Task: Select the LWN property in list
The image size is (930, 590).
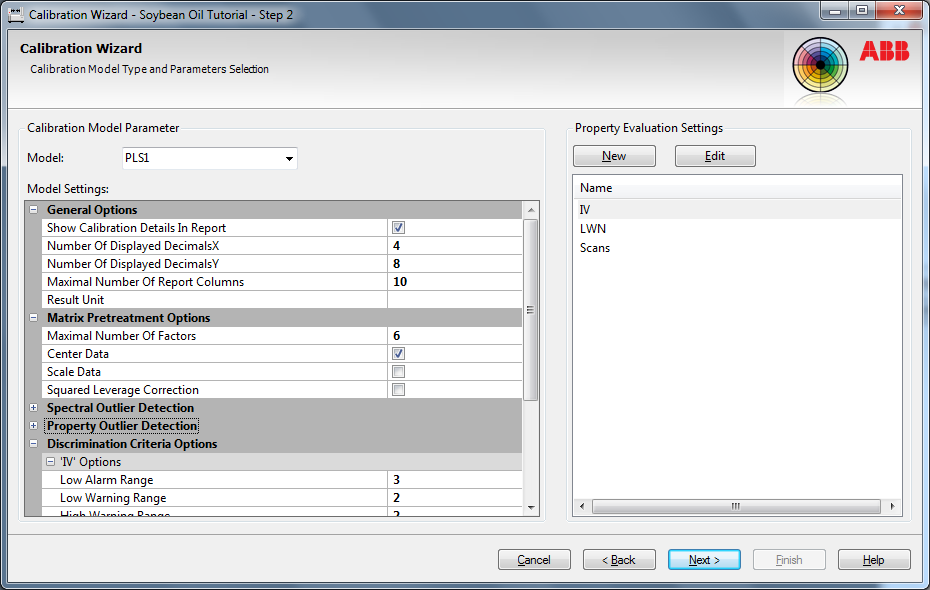Action: 593,229
